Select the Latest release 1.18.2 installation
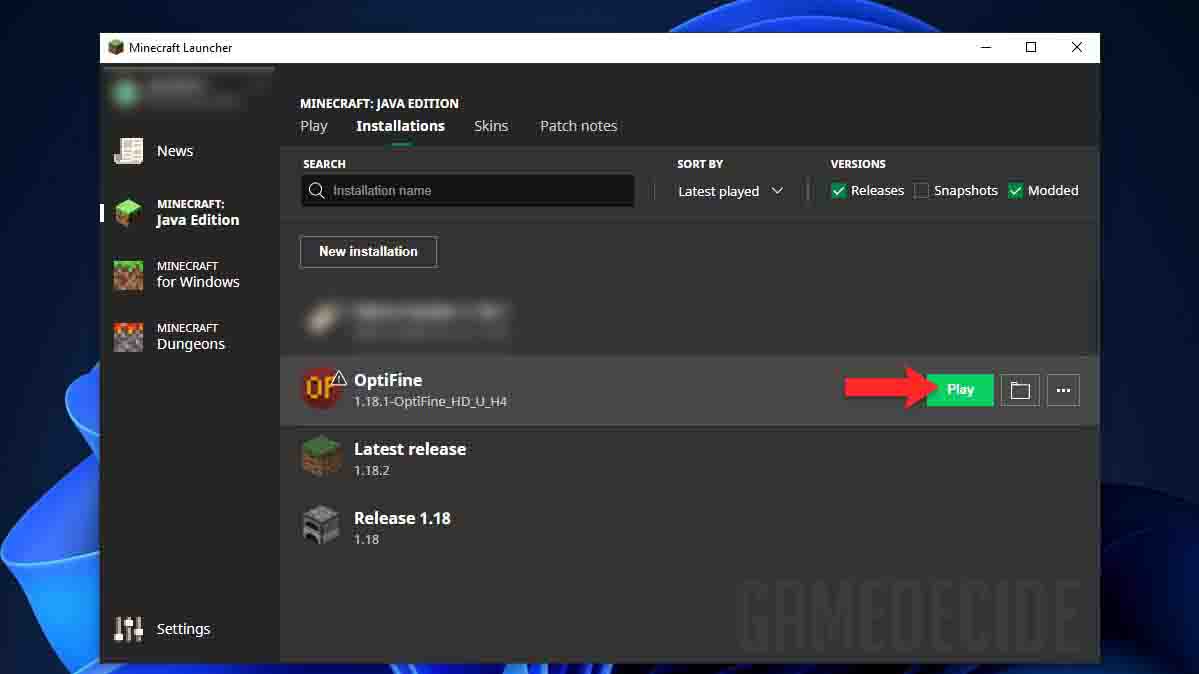1199x674 pixels. click(690, 458)
